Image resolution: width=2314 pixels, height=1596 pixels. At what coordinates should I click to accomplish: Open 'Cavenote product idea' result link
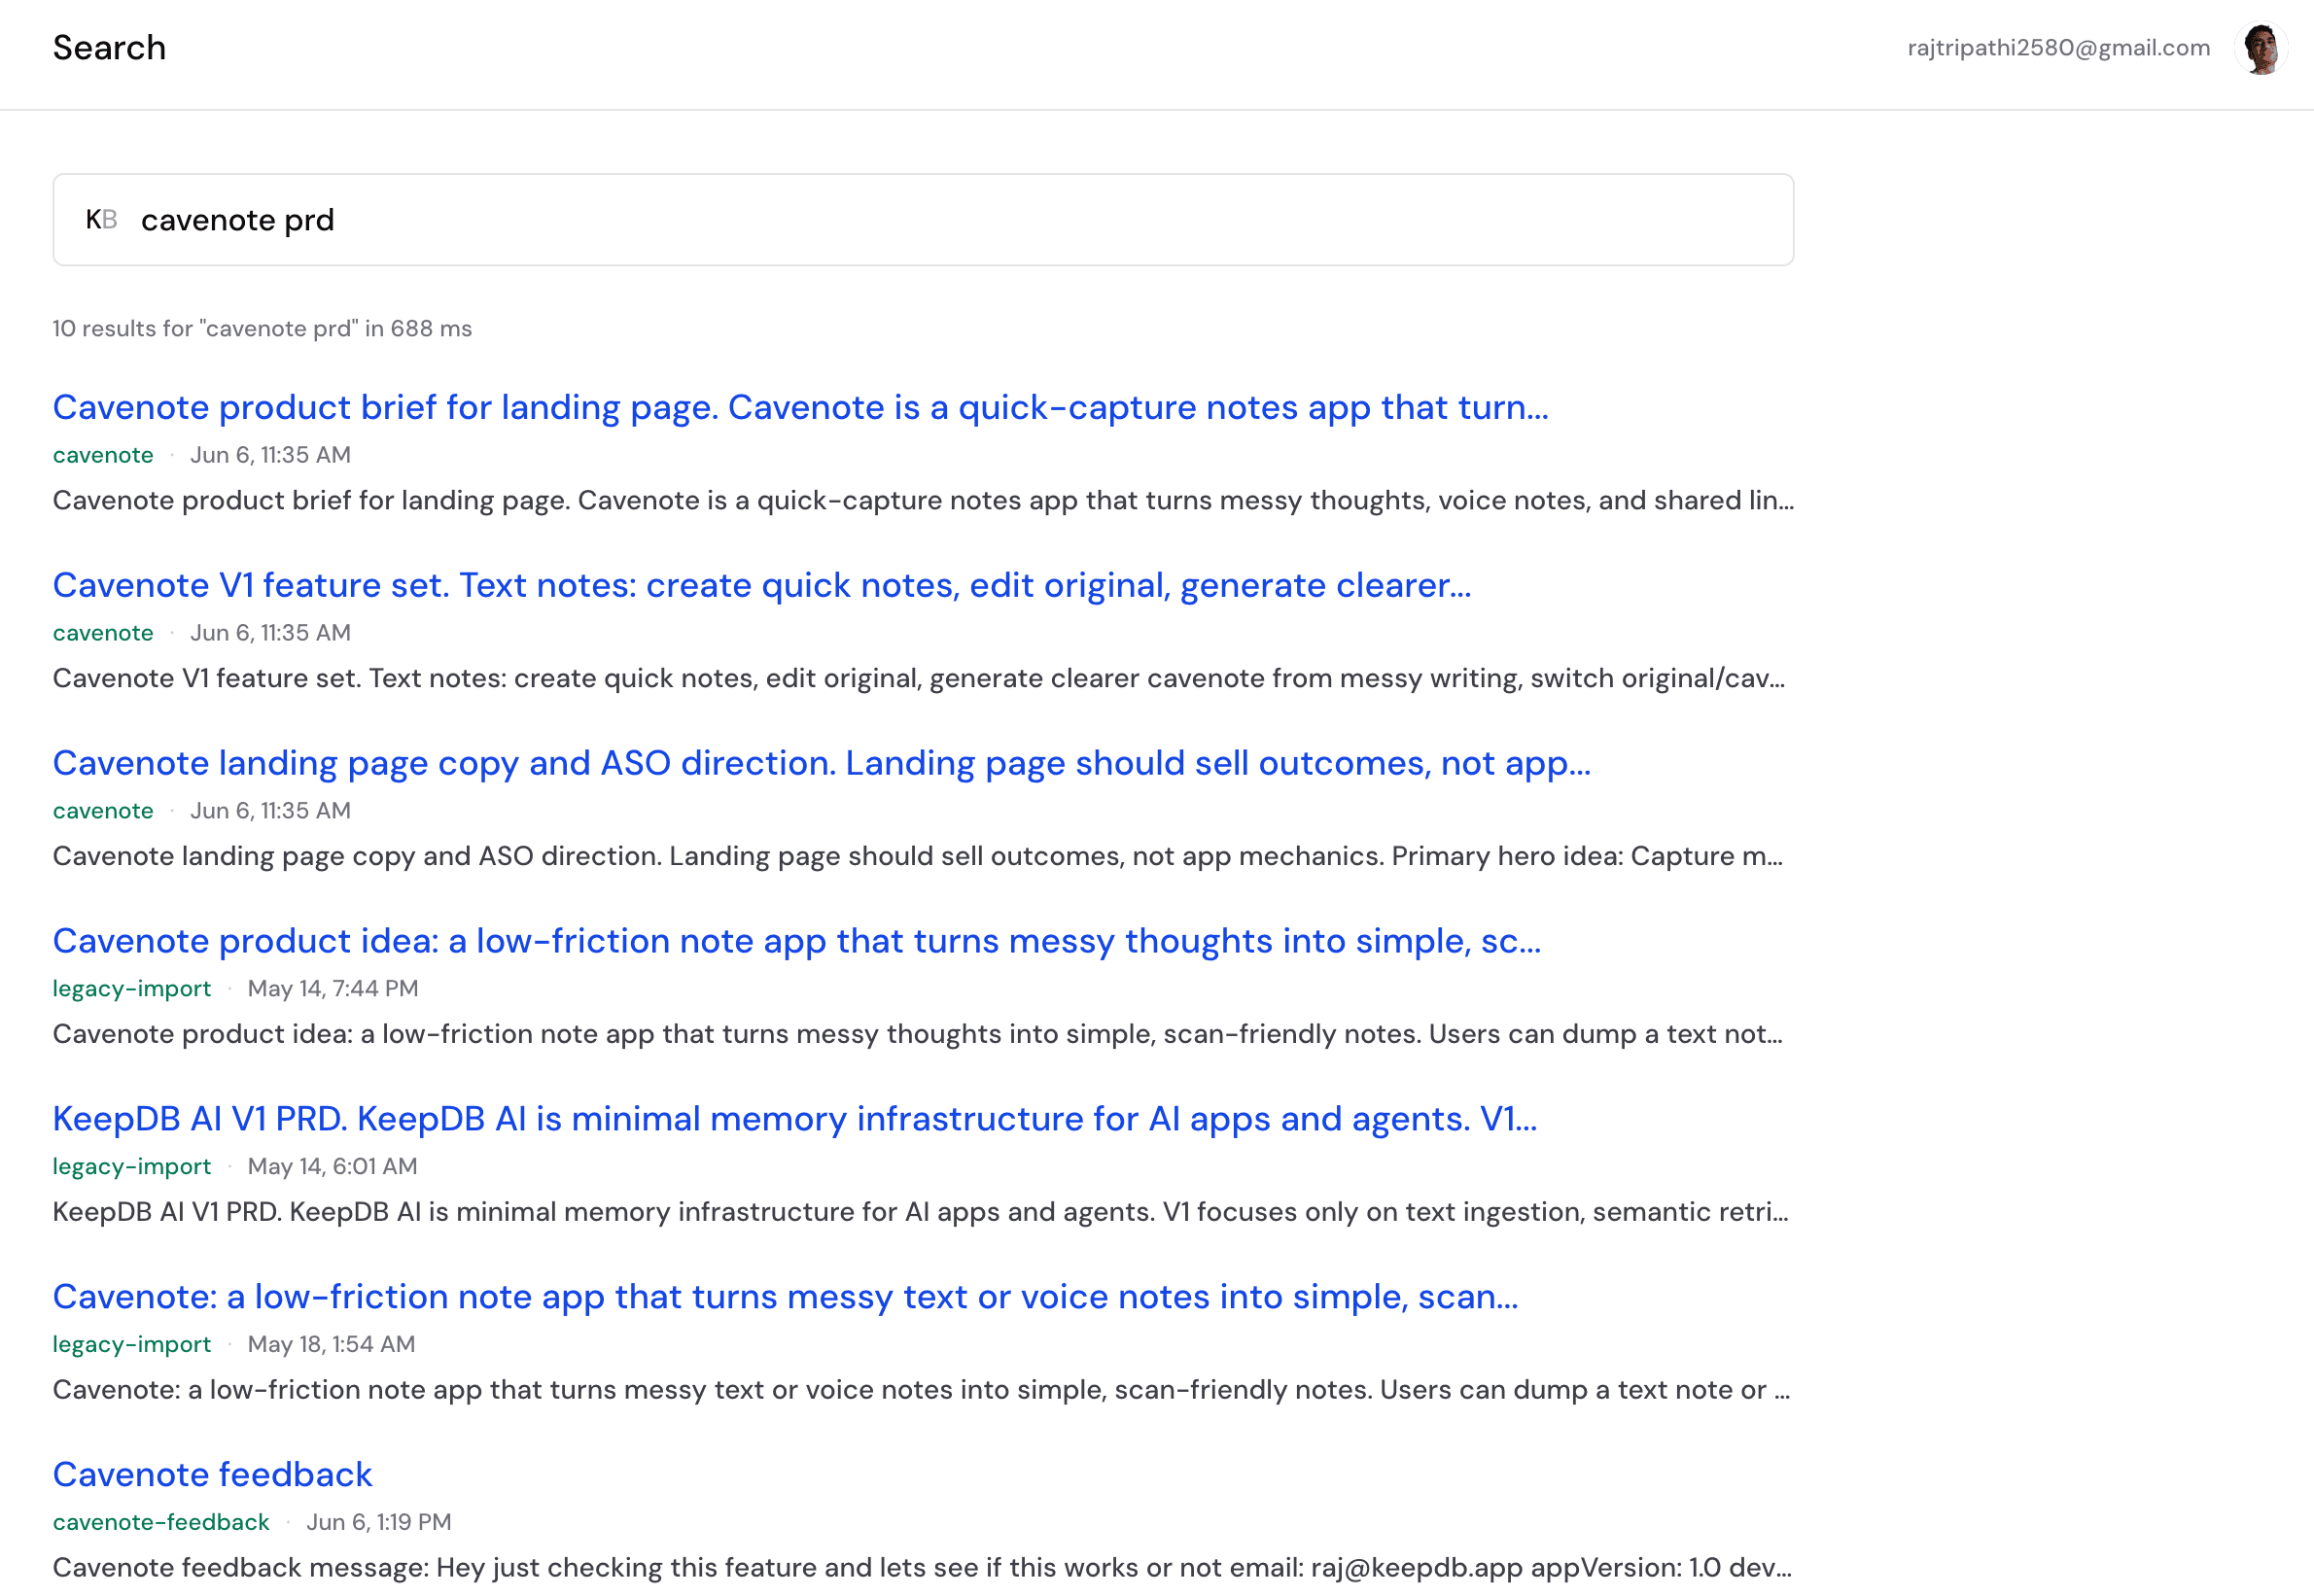click(x=797, y=941)
